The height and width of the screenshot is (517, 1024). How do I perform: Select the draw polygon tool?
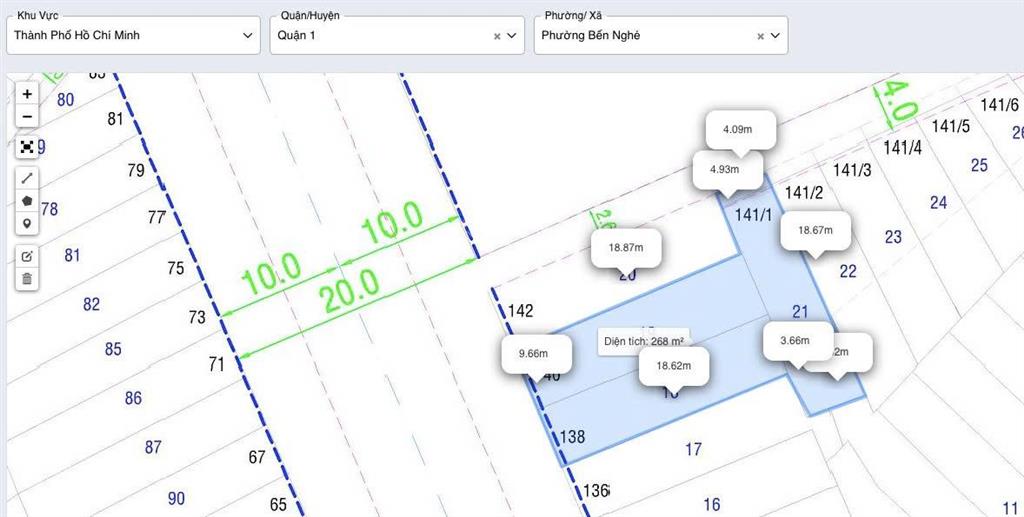tap(27, 201)
